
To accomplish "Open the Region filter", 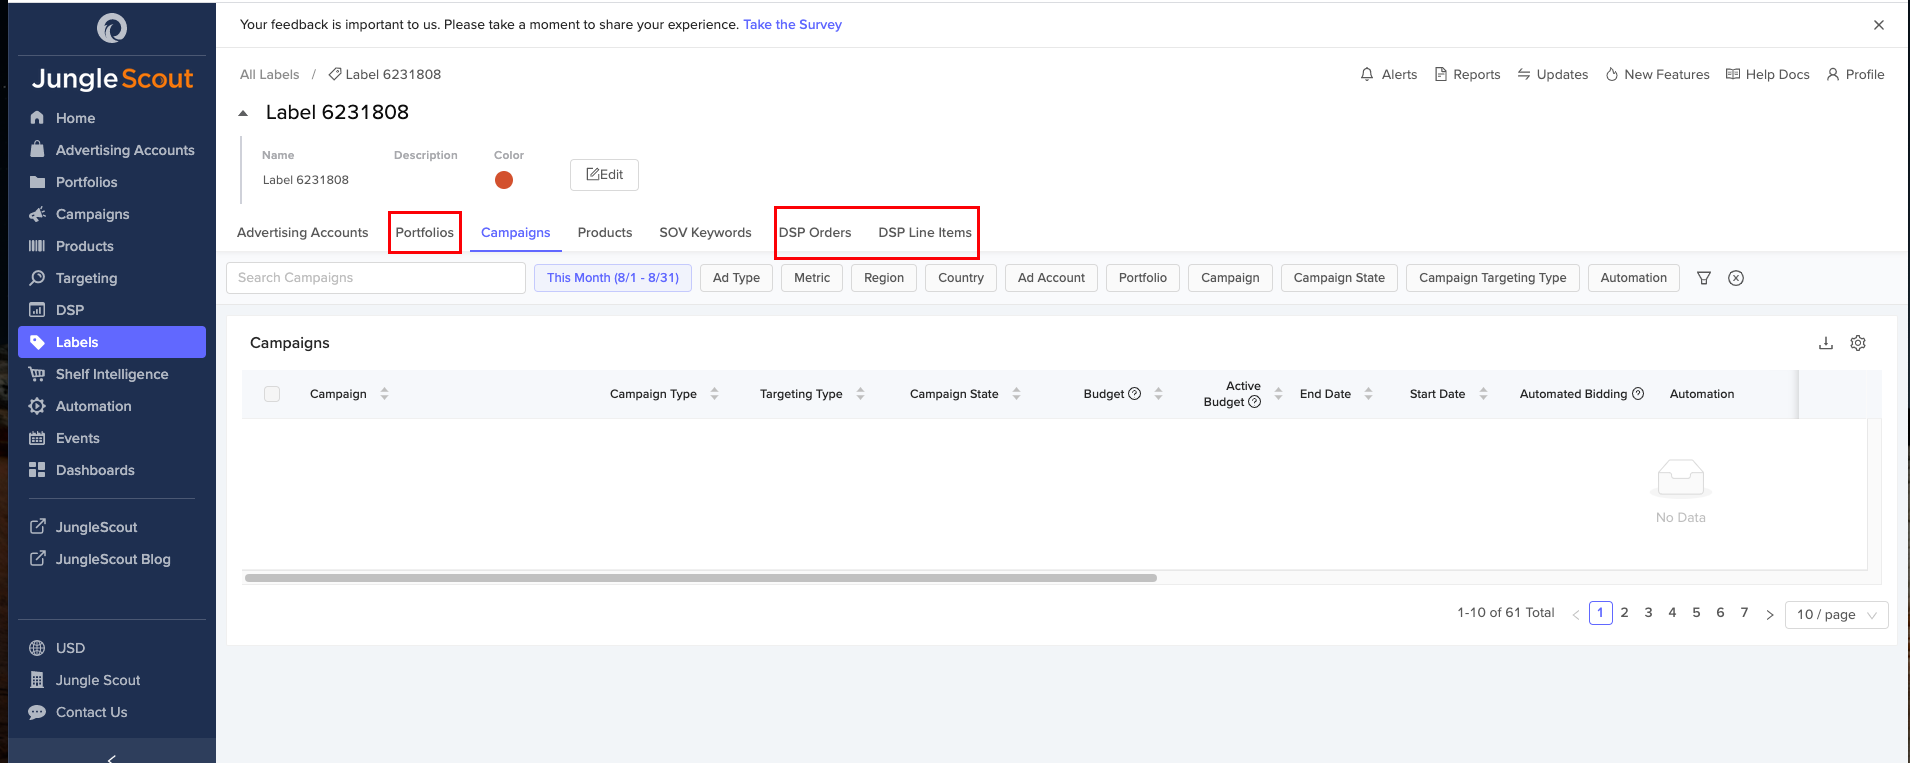I will coord(884,278).
